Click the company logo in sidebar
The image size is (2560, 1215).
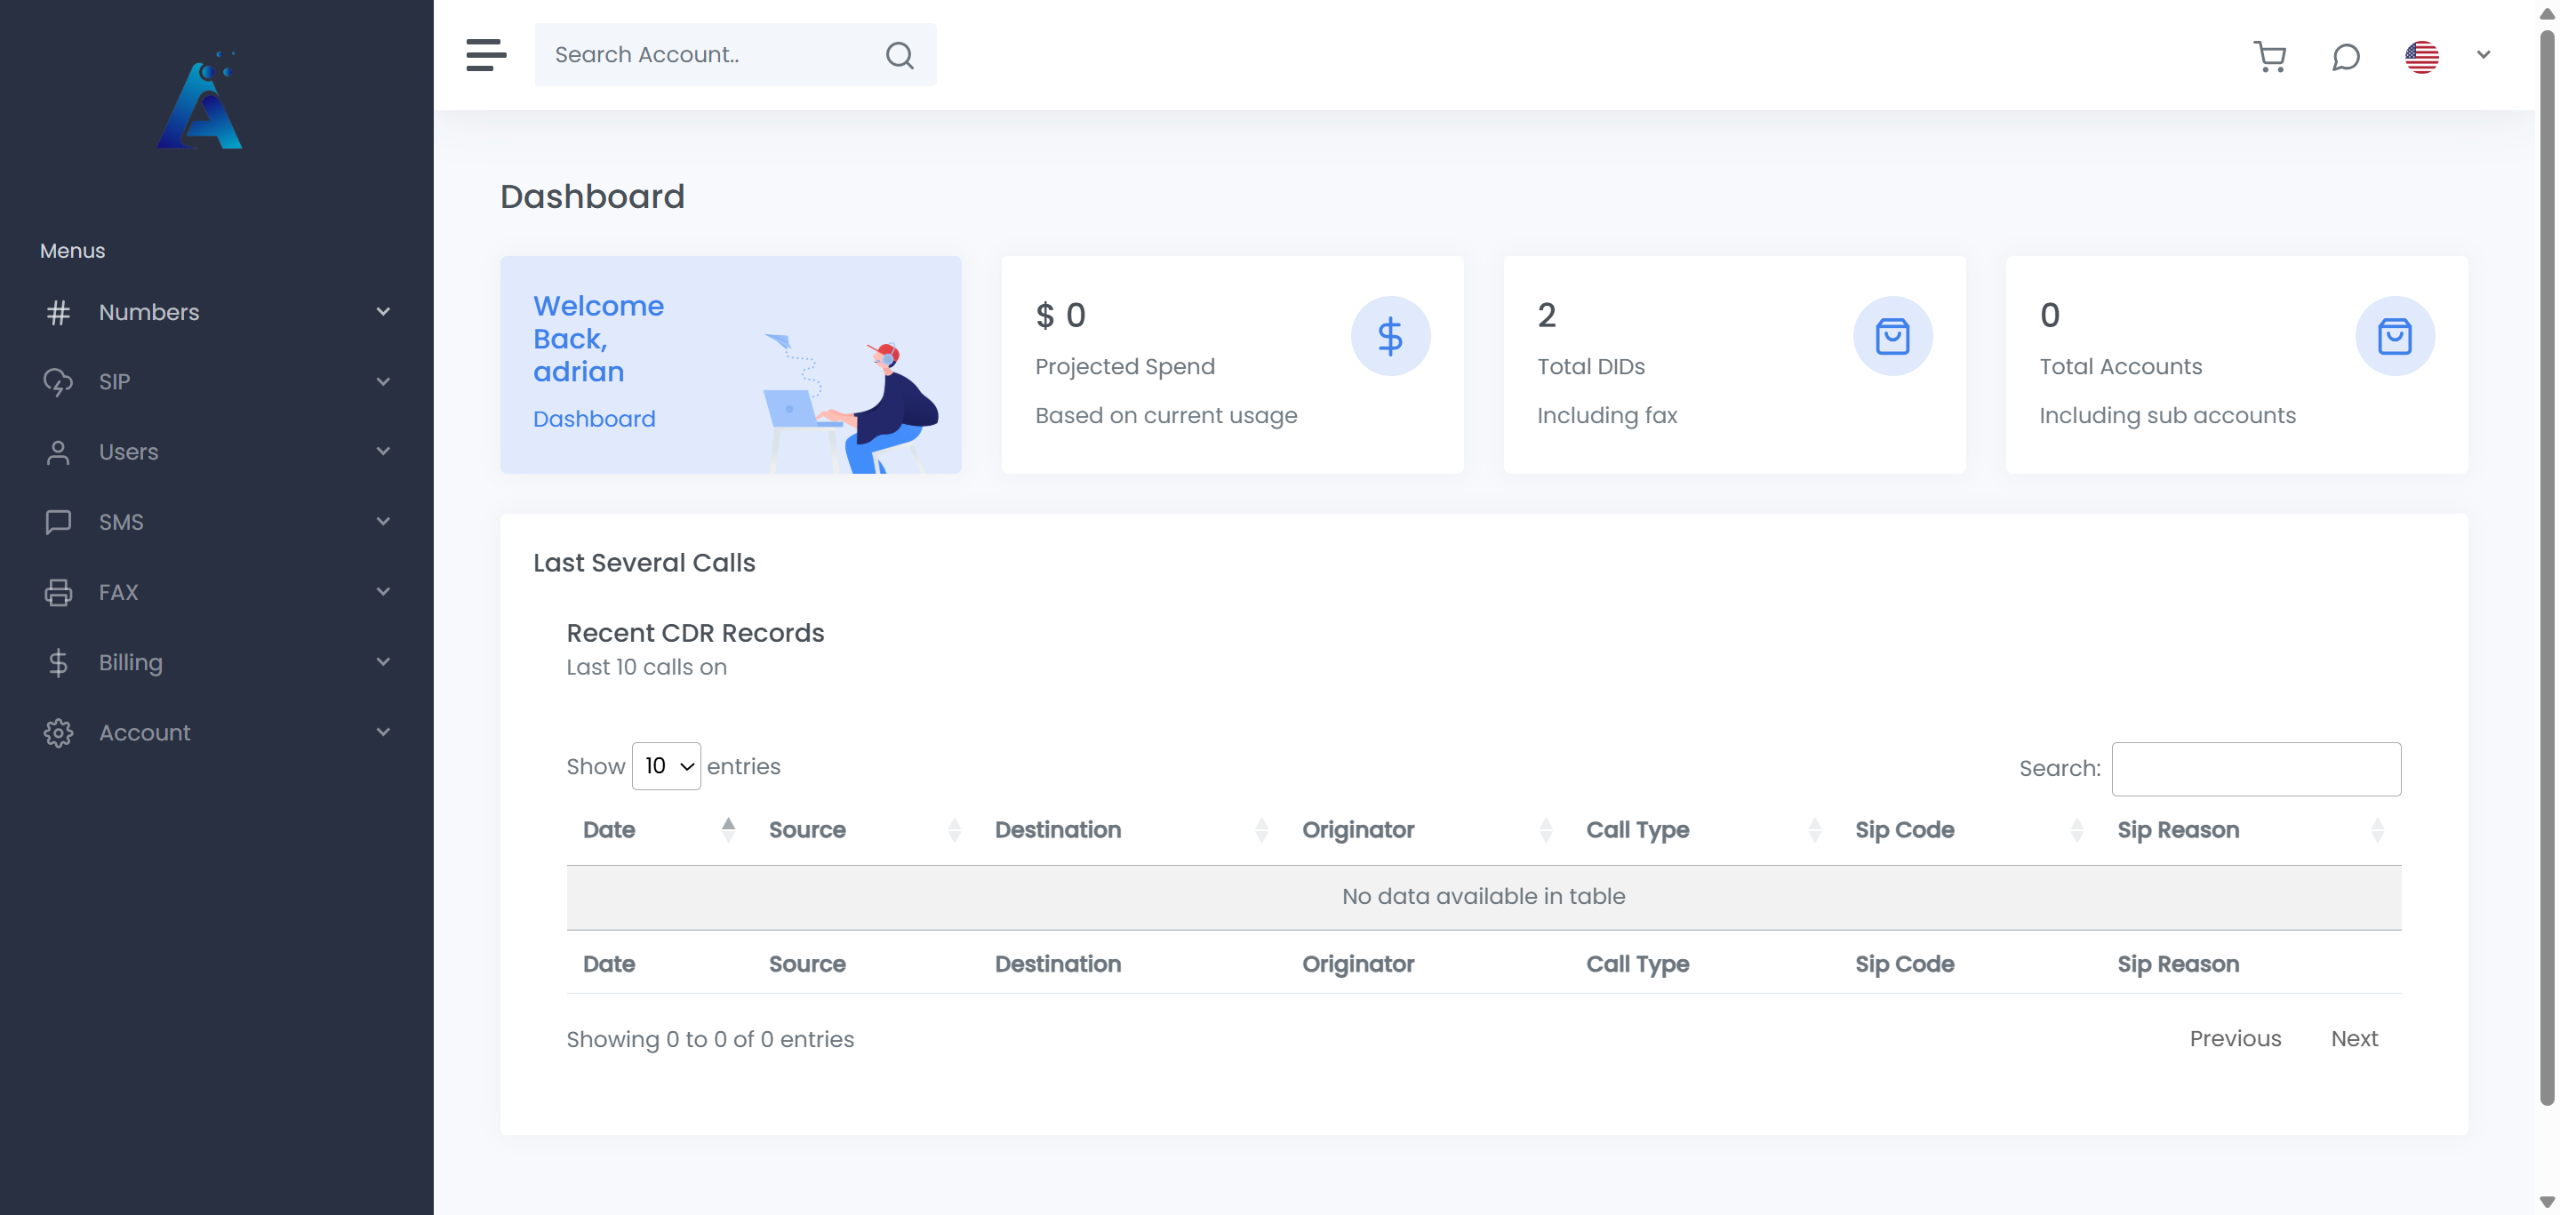click(201, 102)
